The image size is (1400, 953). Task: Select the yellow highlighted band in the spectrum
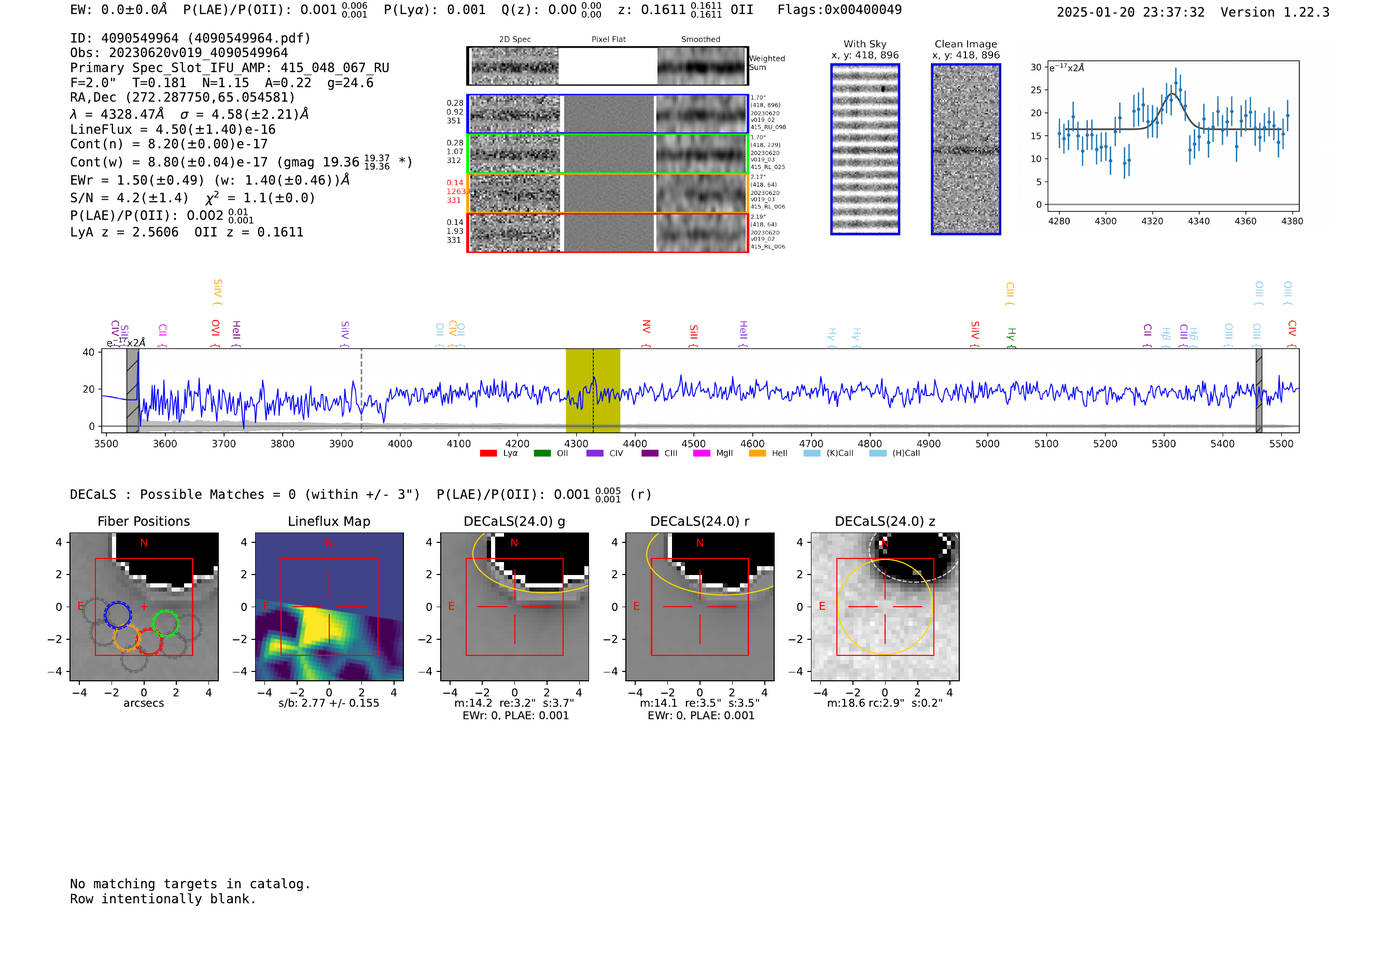[592, 390]
